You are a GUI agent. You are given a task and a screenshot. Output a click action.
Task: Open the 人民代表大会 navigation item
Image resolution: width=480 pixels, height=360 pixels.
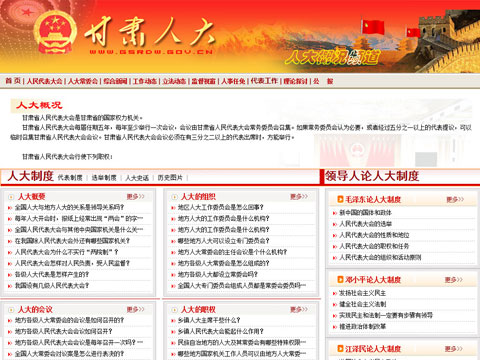tap(44, 81)
